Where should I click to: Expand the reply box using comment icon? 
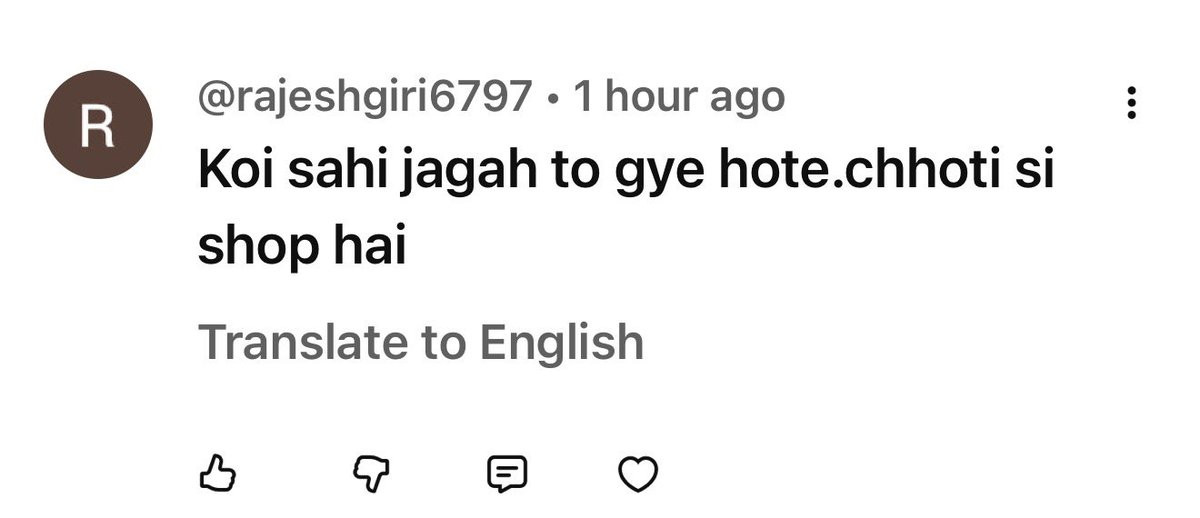(x=506, y=472)
